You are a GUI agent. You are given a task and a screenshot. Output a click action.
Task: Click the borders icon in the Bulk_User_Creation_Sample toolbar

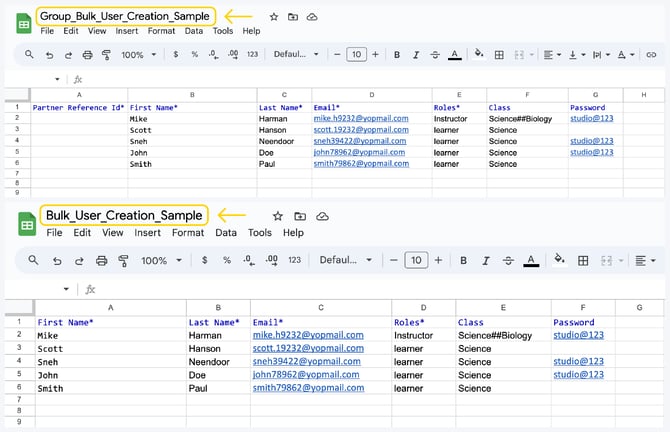coord(584,260)
